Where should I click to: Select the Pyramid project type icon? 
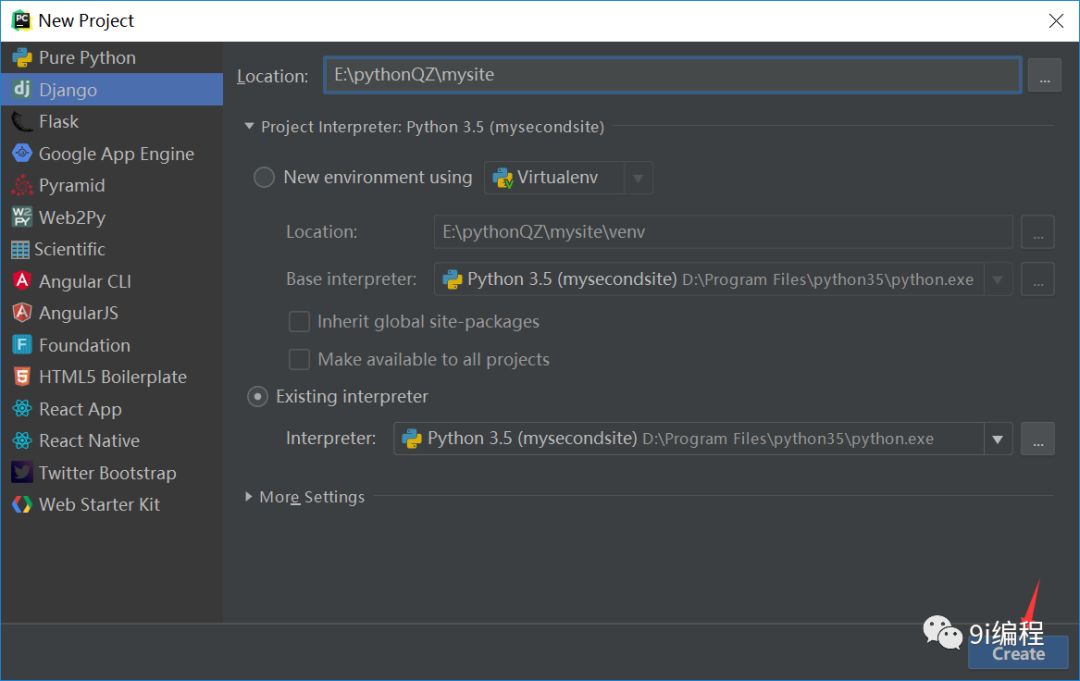pyautogui.click(x=22, y=186)
